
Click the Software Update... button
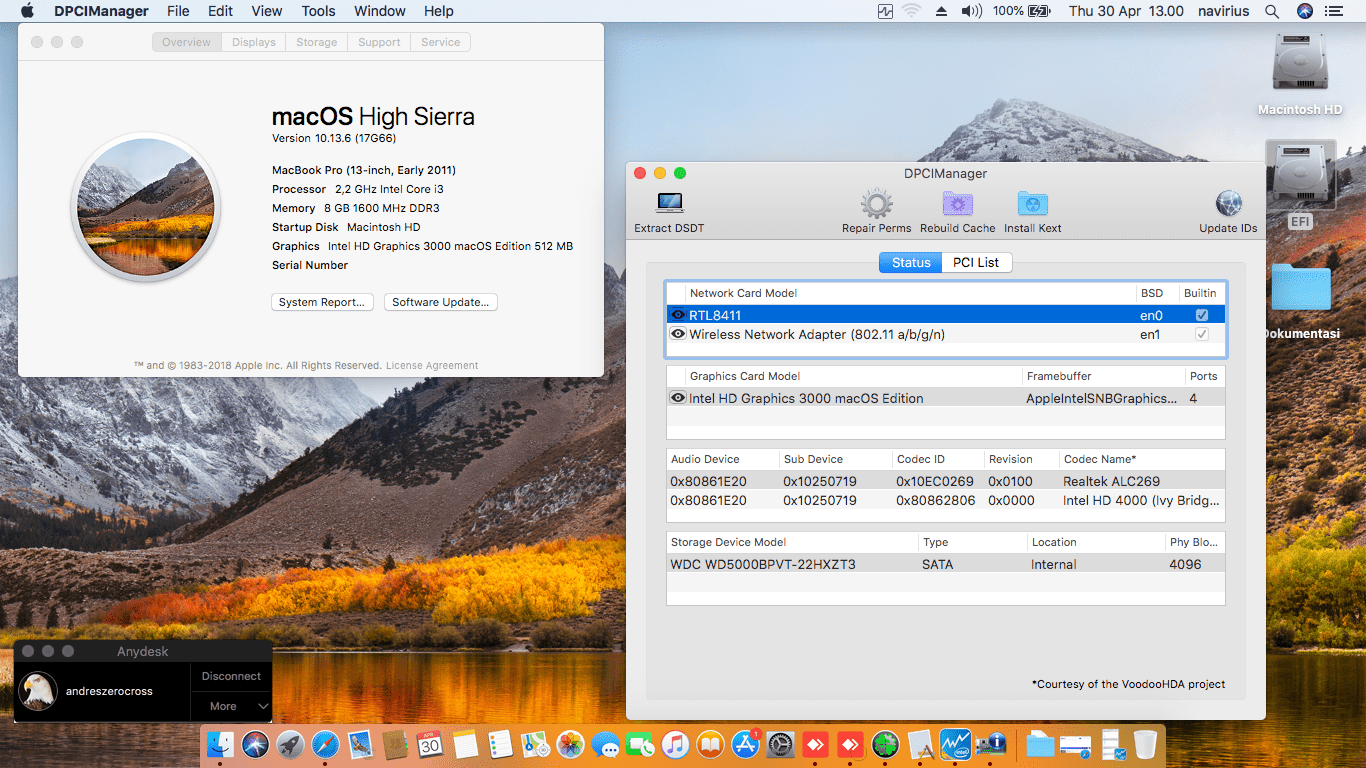(x=440, y=302)
